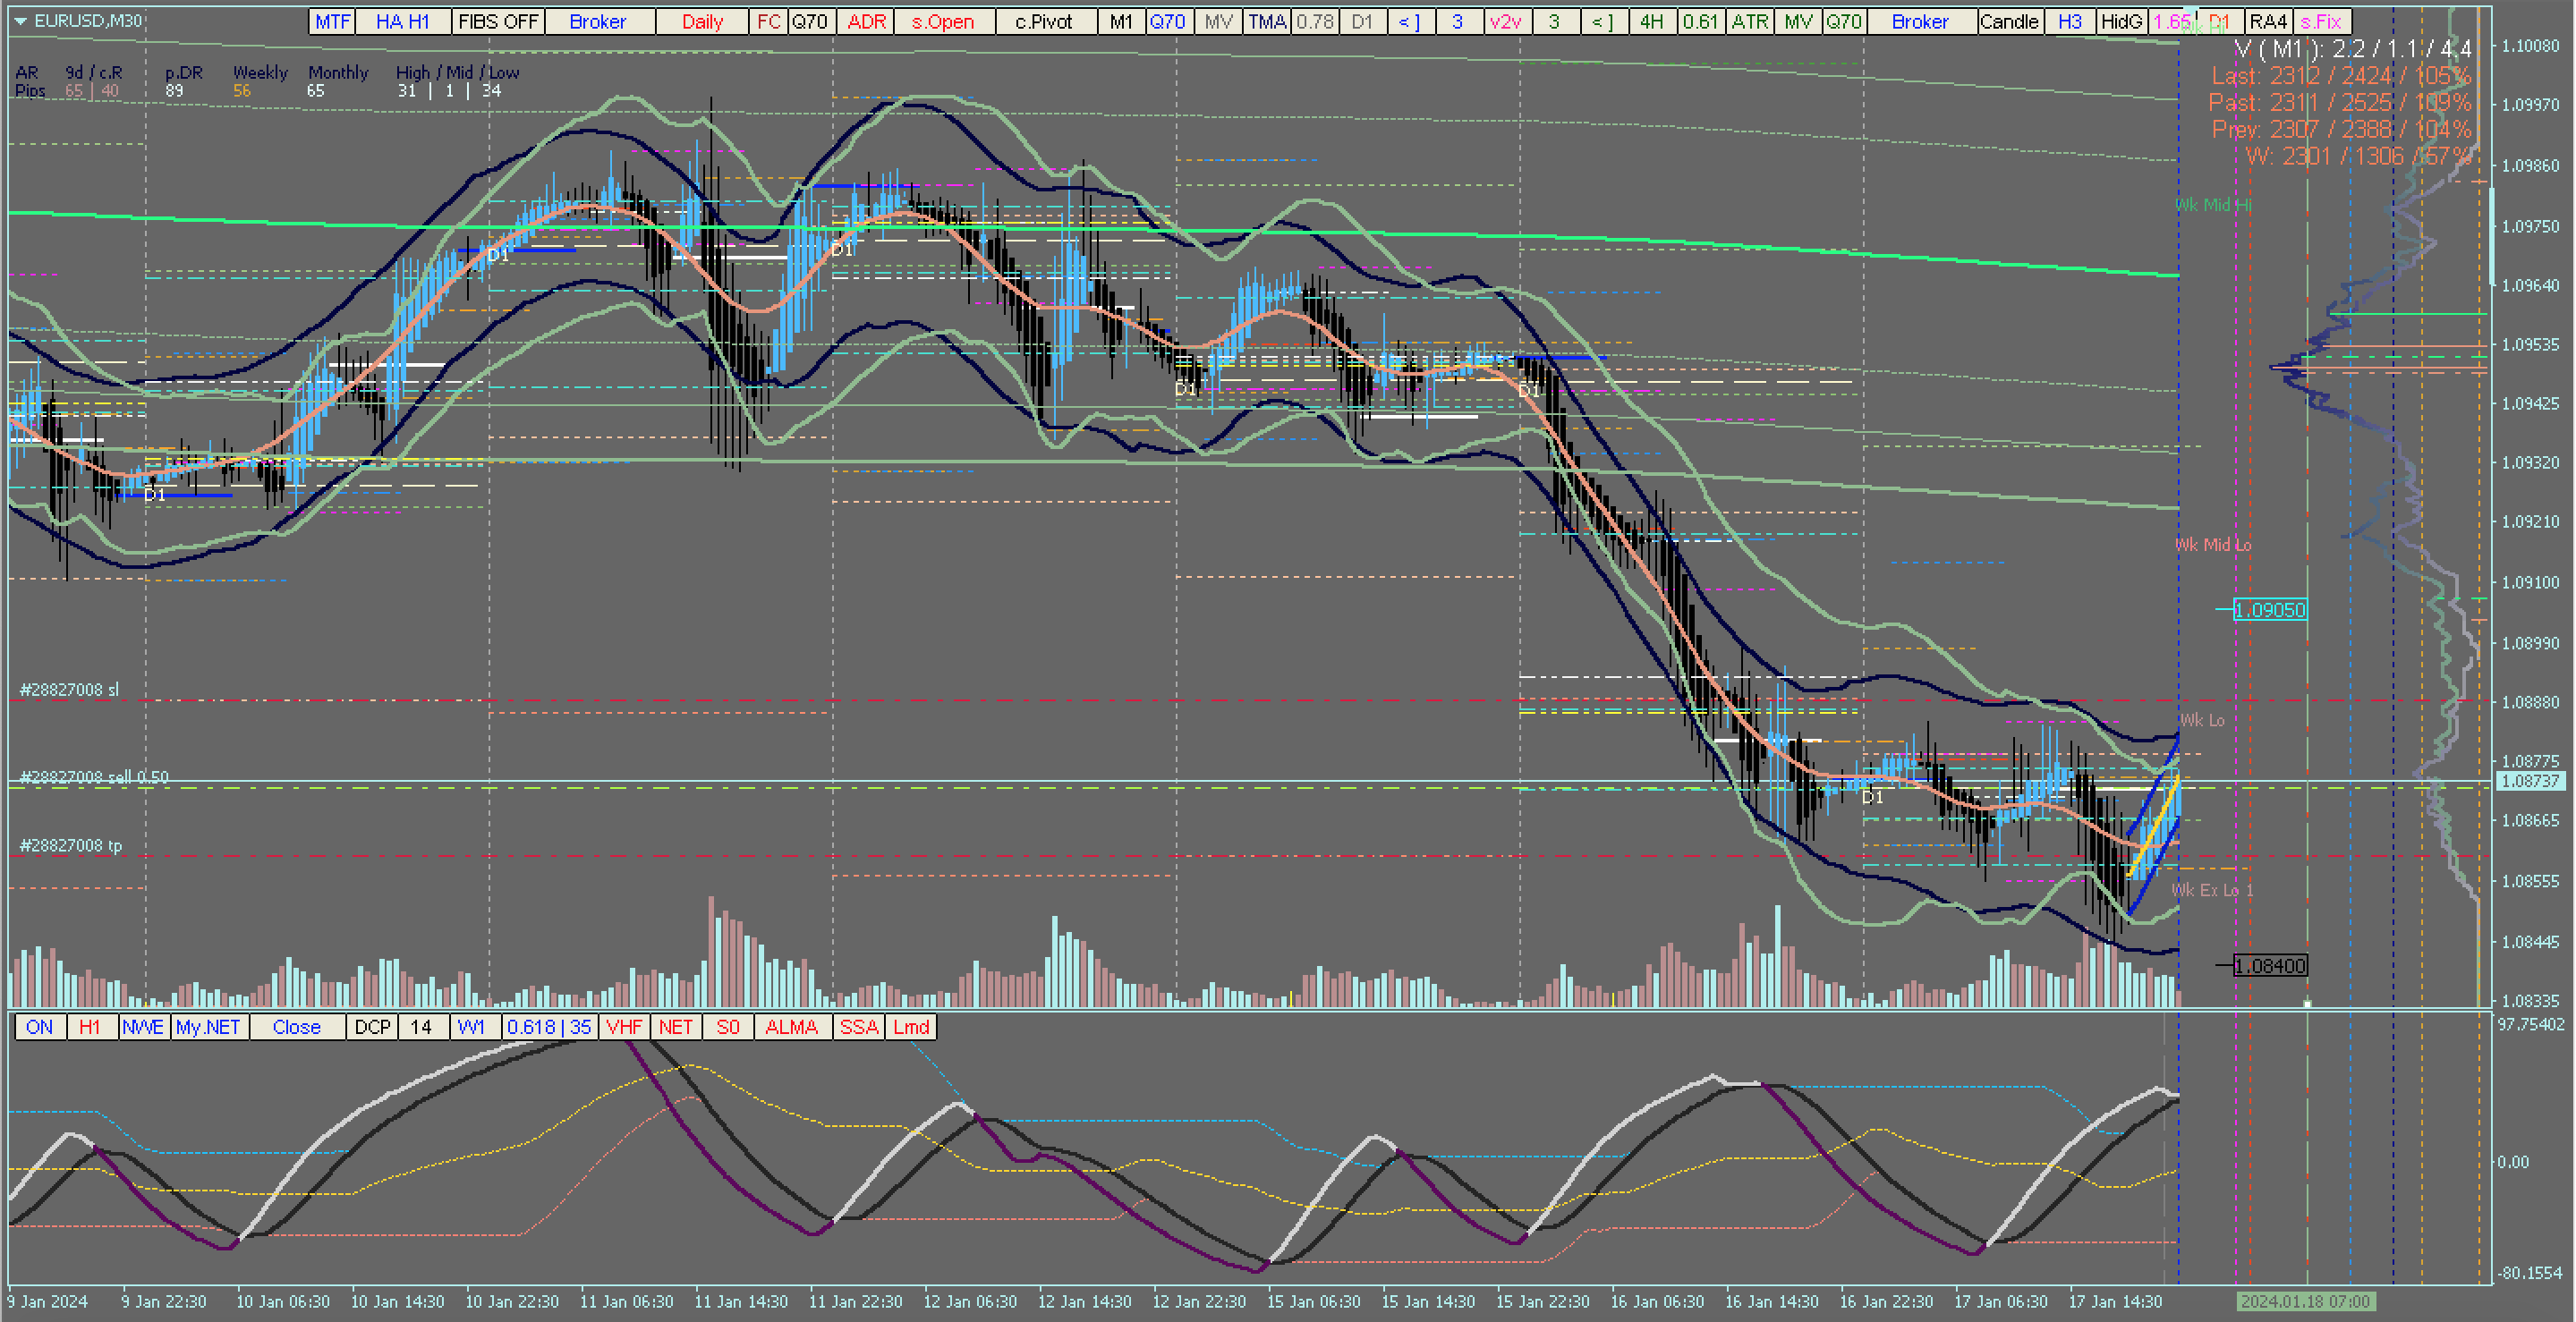Click the ALMA indicator button
This screenshot has width=2576, height=1322.
coord(791,1027)
